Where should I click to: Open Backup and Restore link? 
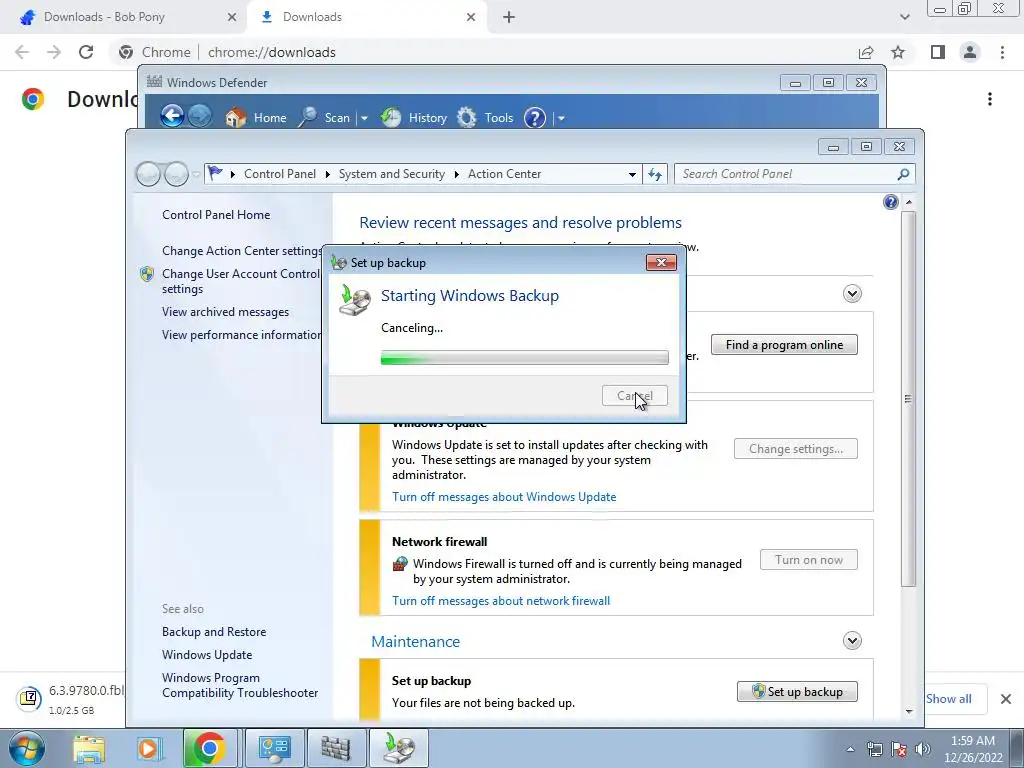[x=214, y=632]
